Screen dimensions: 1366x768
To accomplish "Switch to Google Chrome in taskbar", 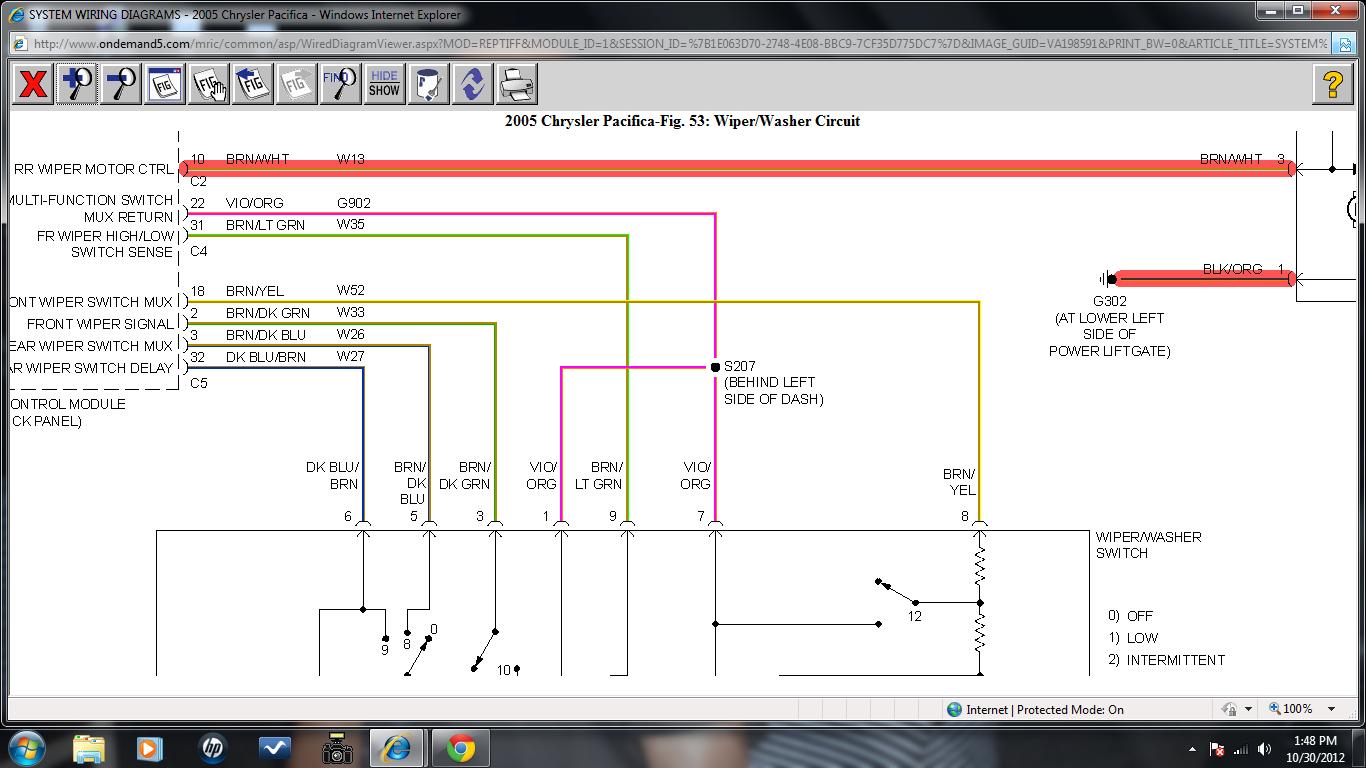I will pos(460,748).
